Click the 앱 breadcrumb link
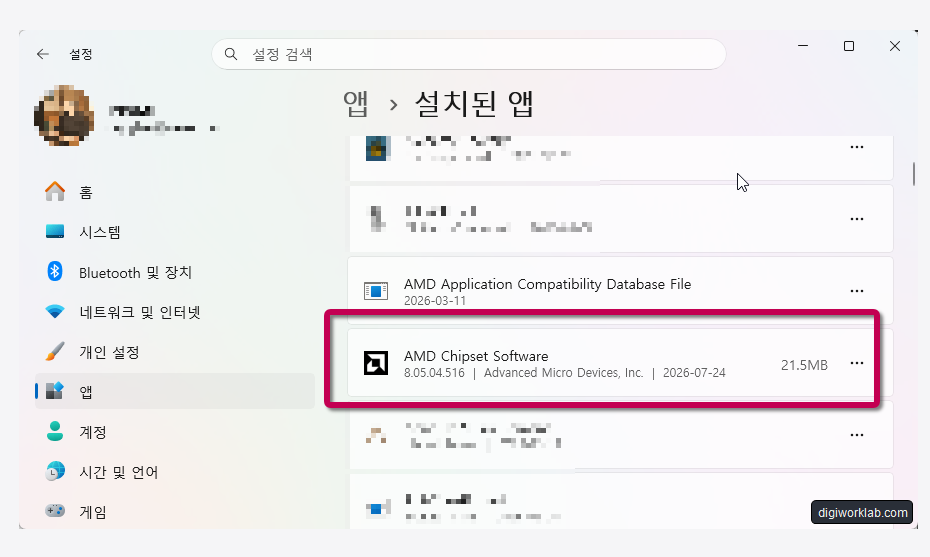 [x=356, y=104]
